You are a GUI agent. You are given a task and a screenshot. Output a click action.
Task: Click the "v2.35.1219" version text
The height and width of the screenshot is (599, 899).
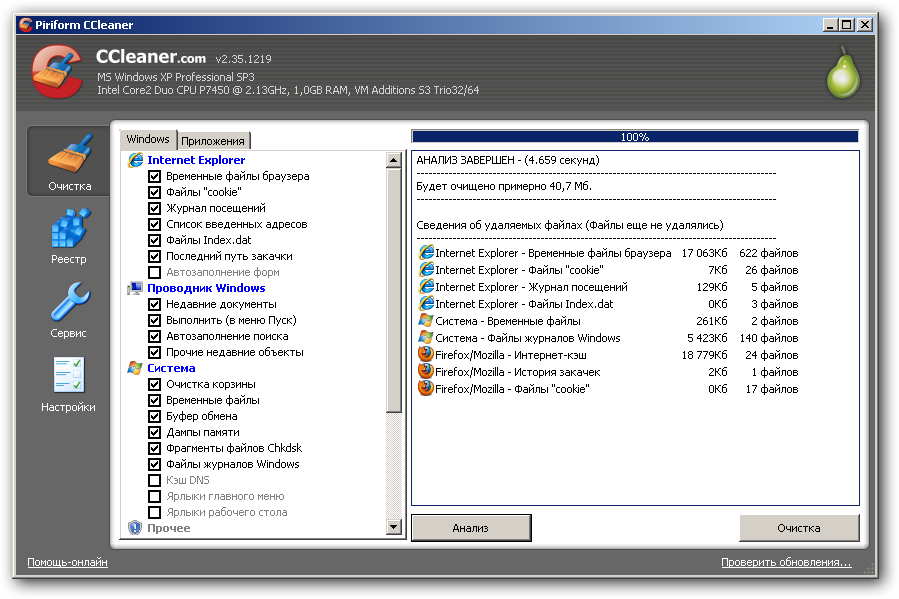tap(244, 59)
